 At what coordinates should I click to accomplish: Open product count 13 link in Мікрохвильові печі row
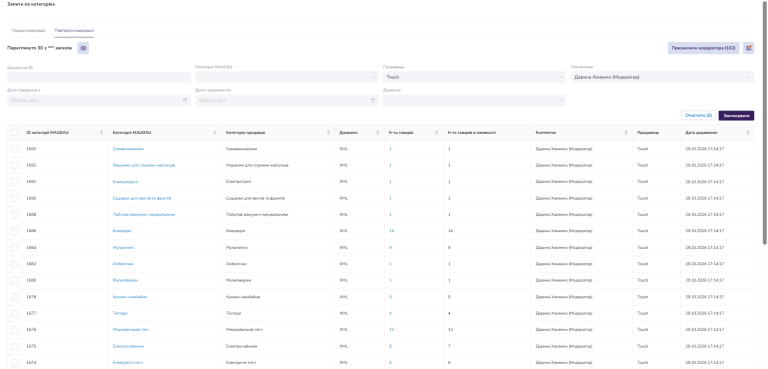(391, 329)
